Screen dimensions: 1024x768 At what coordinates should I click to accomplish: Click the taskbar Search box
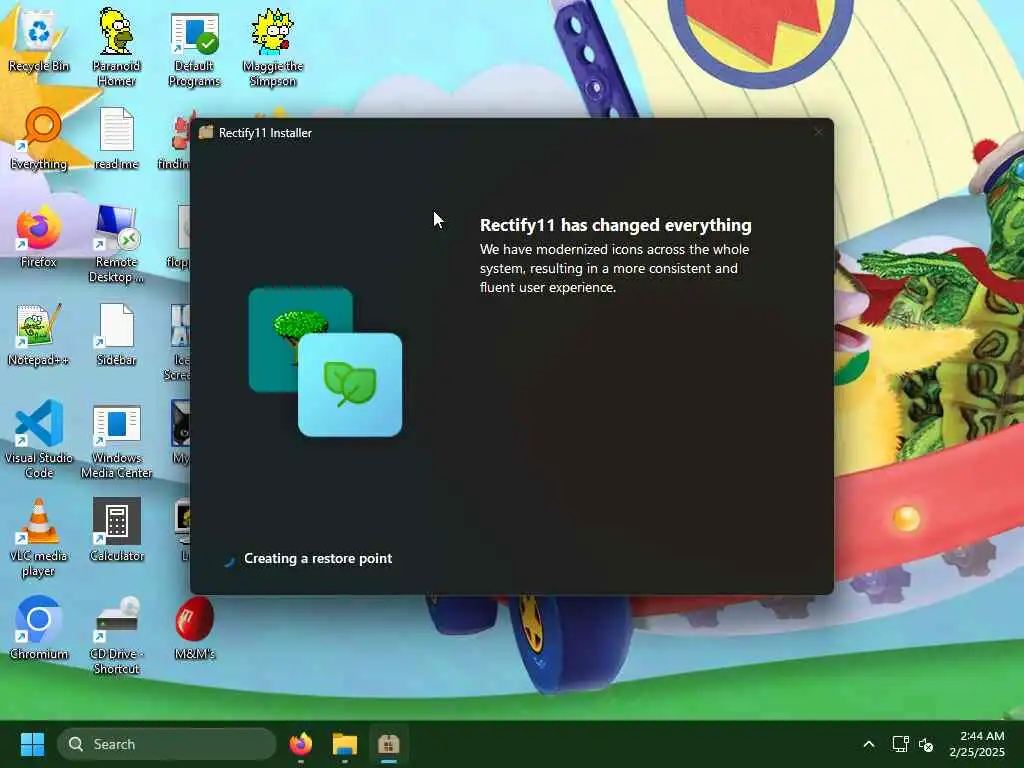point(167,744)
